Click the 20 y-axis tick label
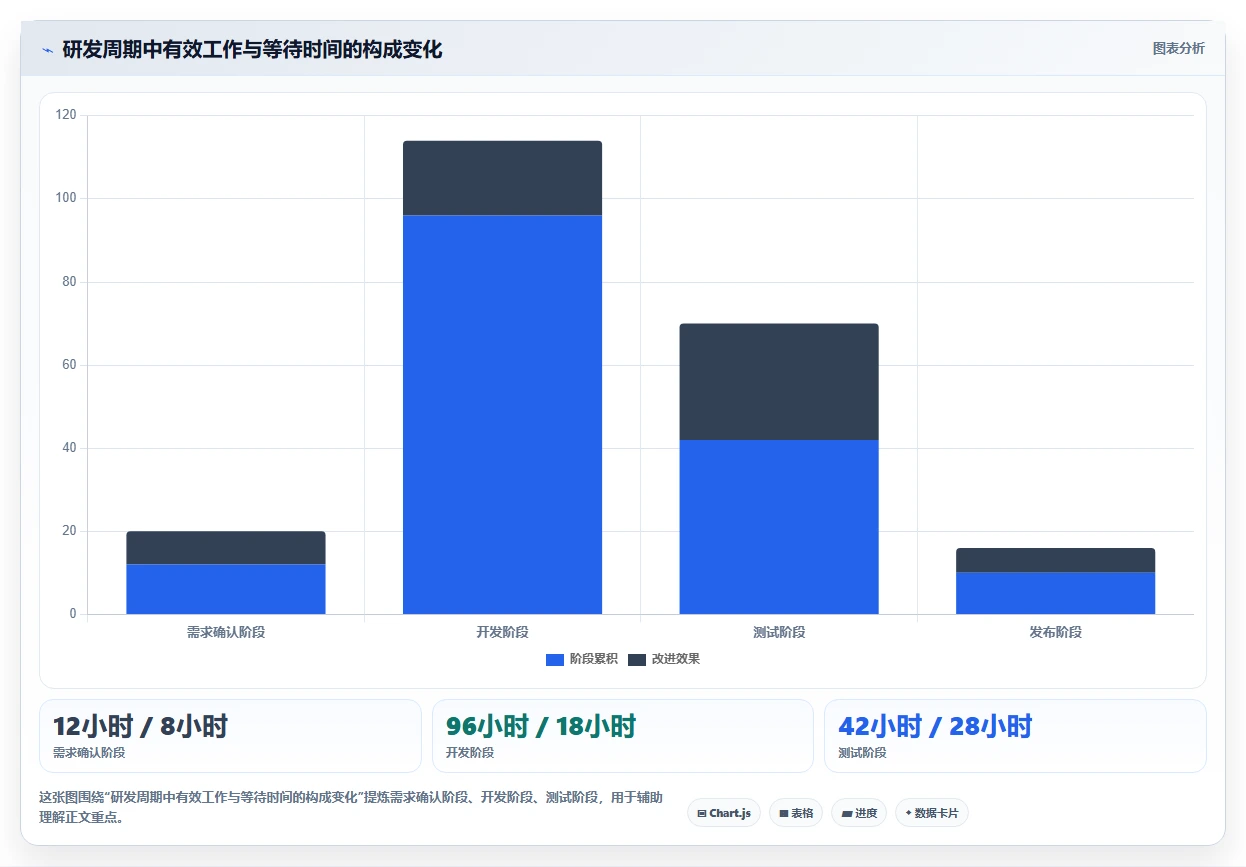Viewport: 1246px width, 867px height. 69,531
